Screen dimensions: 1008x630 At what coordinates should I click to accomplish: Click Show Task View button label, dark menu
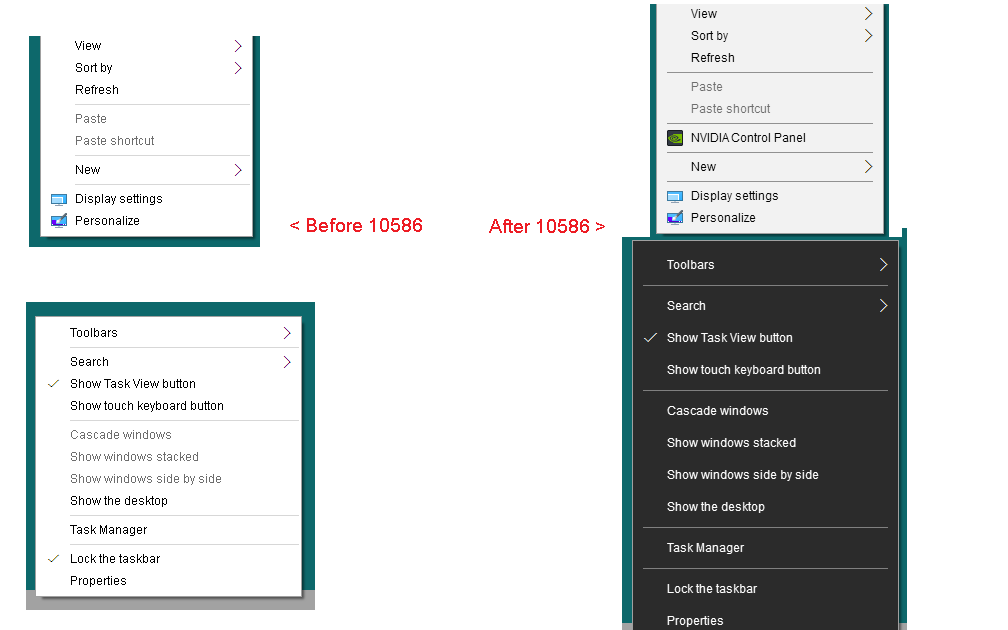[730, 338]
